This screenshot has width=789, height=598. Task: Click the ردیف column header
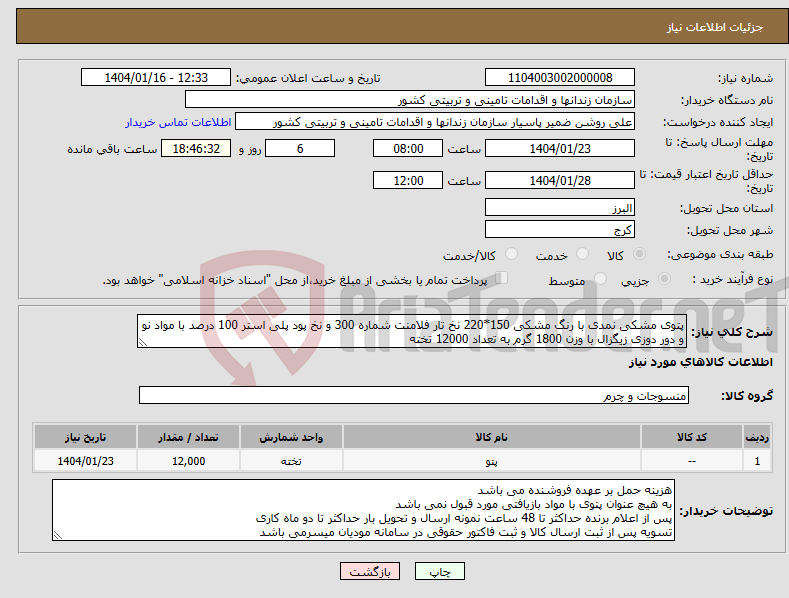click(x=757, y=437)
